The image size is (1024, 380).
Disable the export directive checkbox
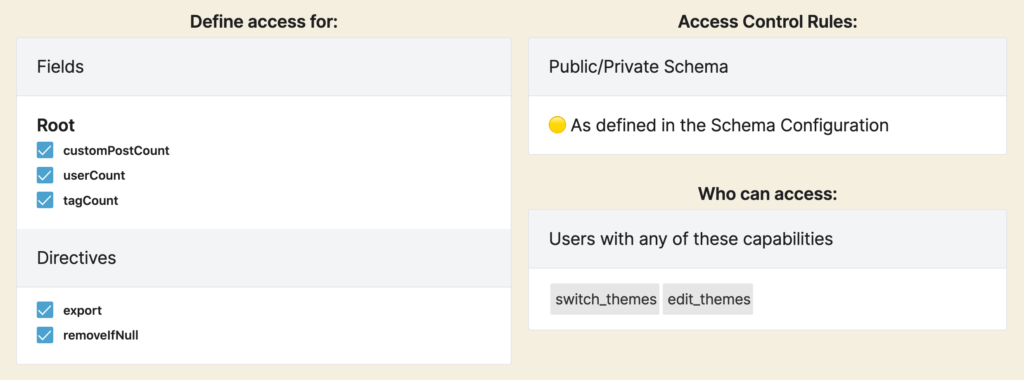[44, 310]
